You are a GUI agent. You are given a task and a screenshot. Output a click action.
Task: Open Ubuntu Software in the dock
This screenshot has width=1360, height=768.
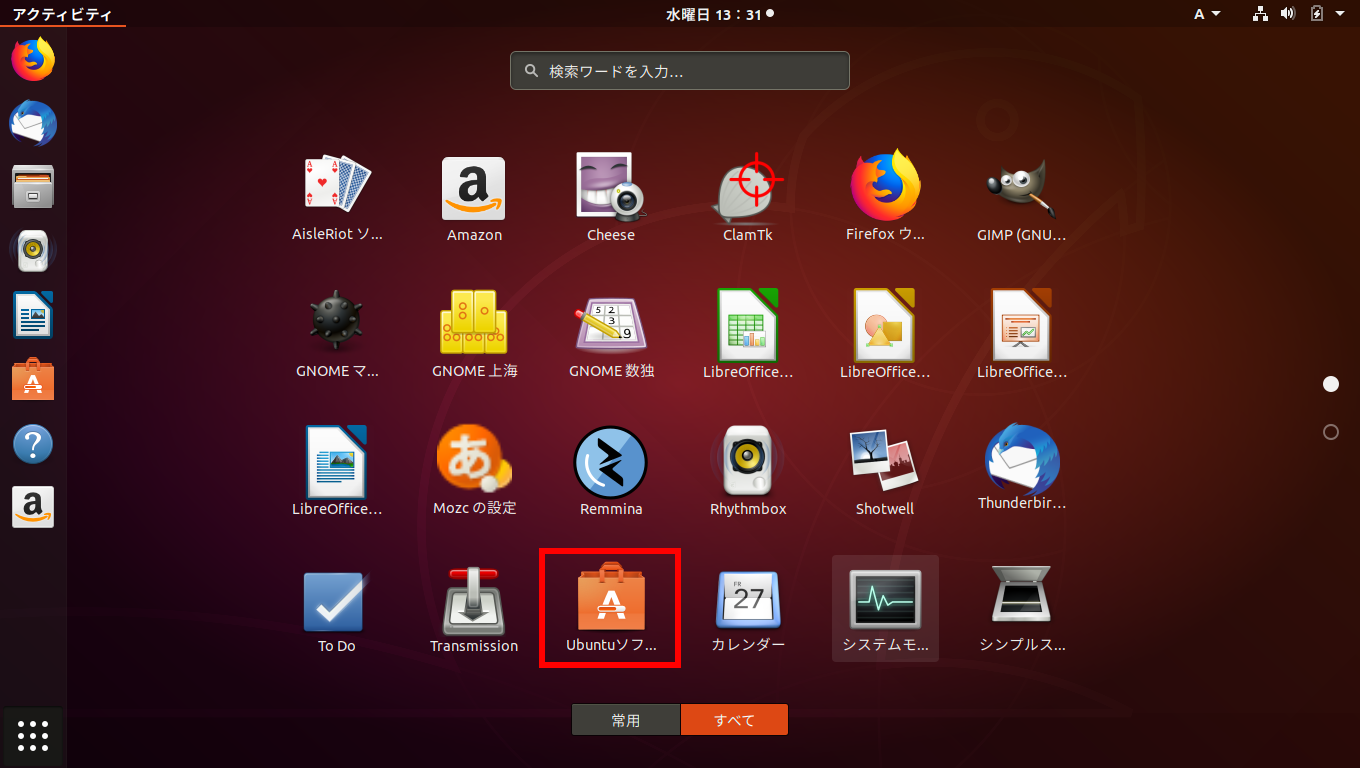[33, 380]
